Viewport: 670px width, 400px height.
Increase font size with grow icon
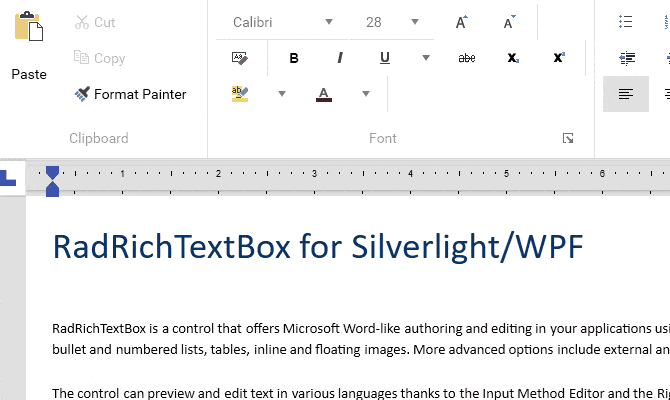tap(461, 22)
